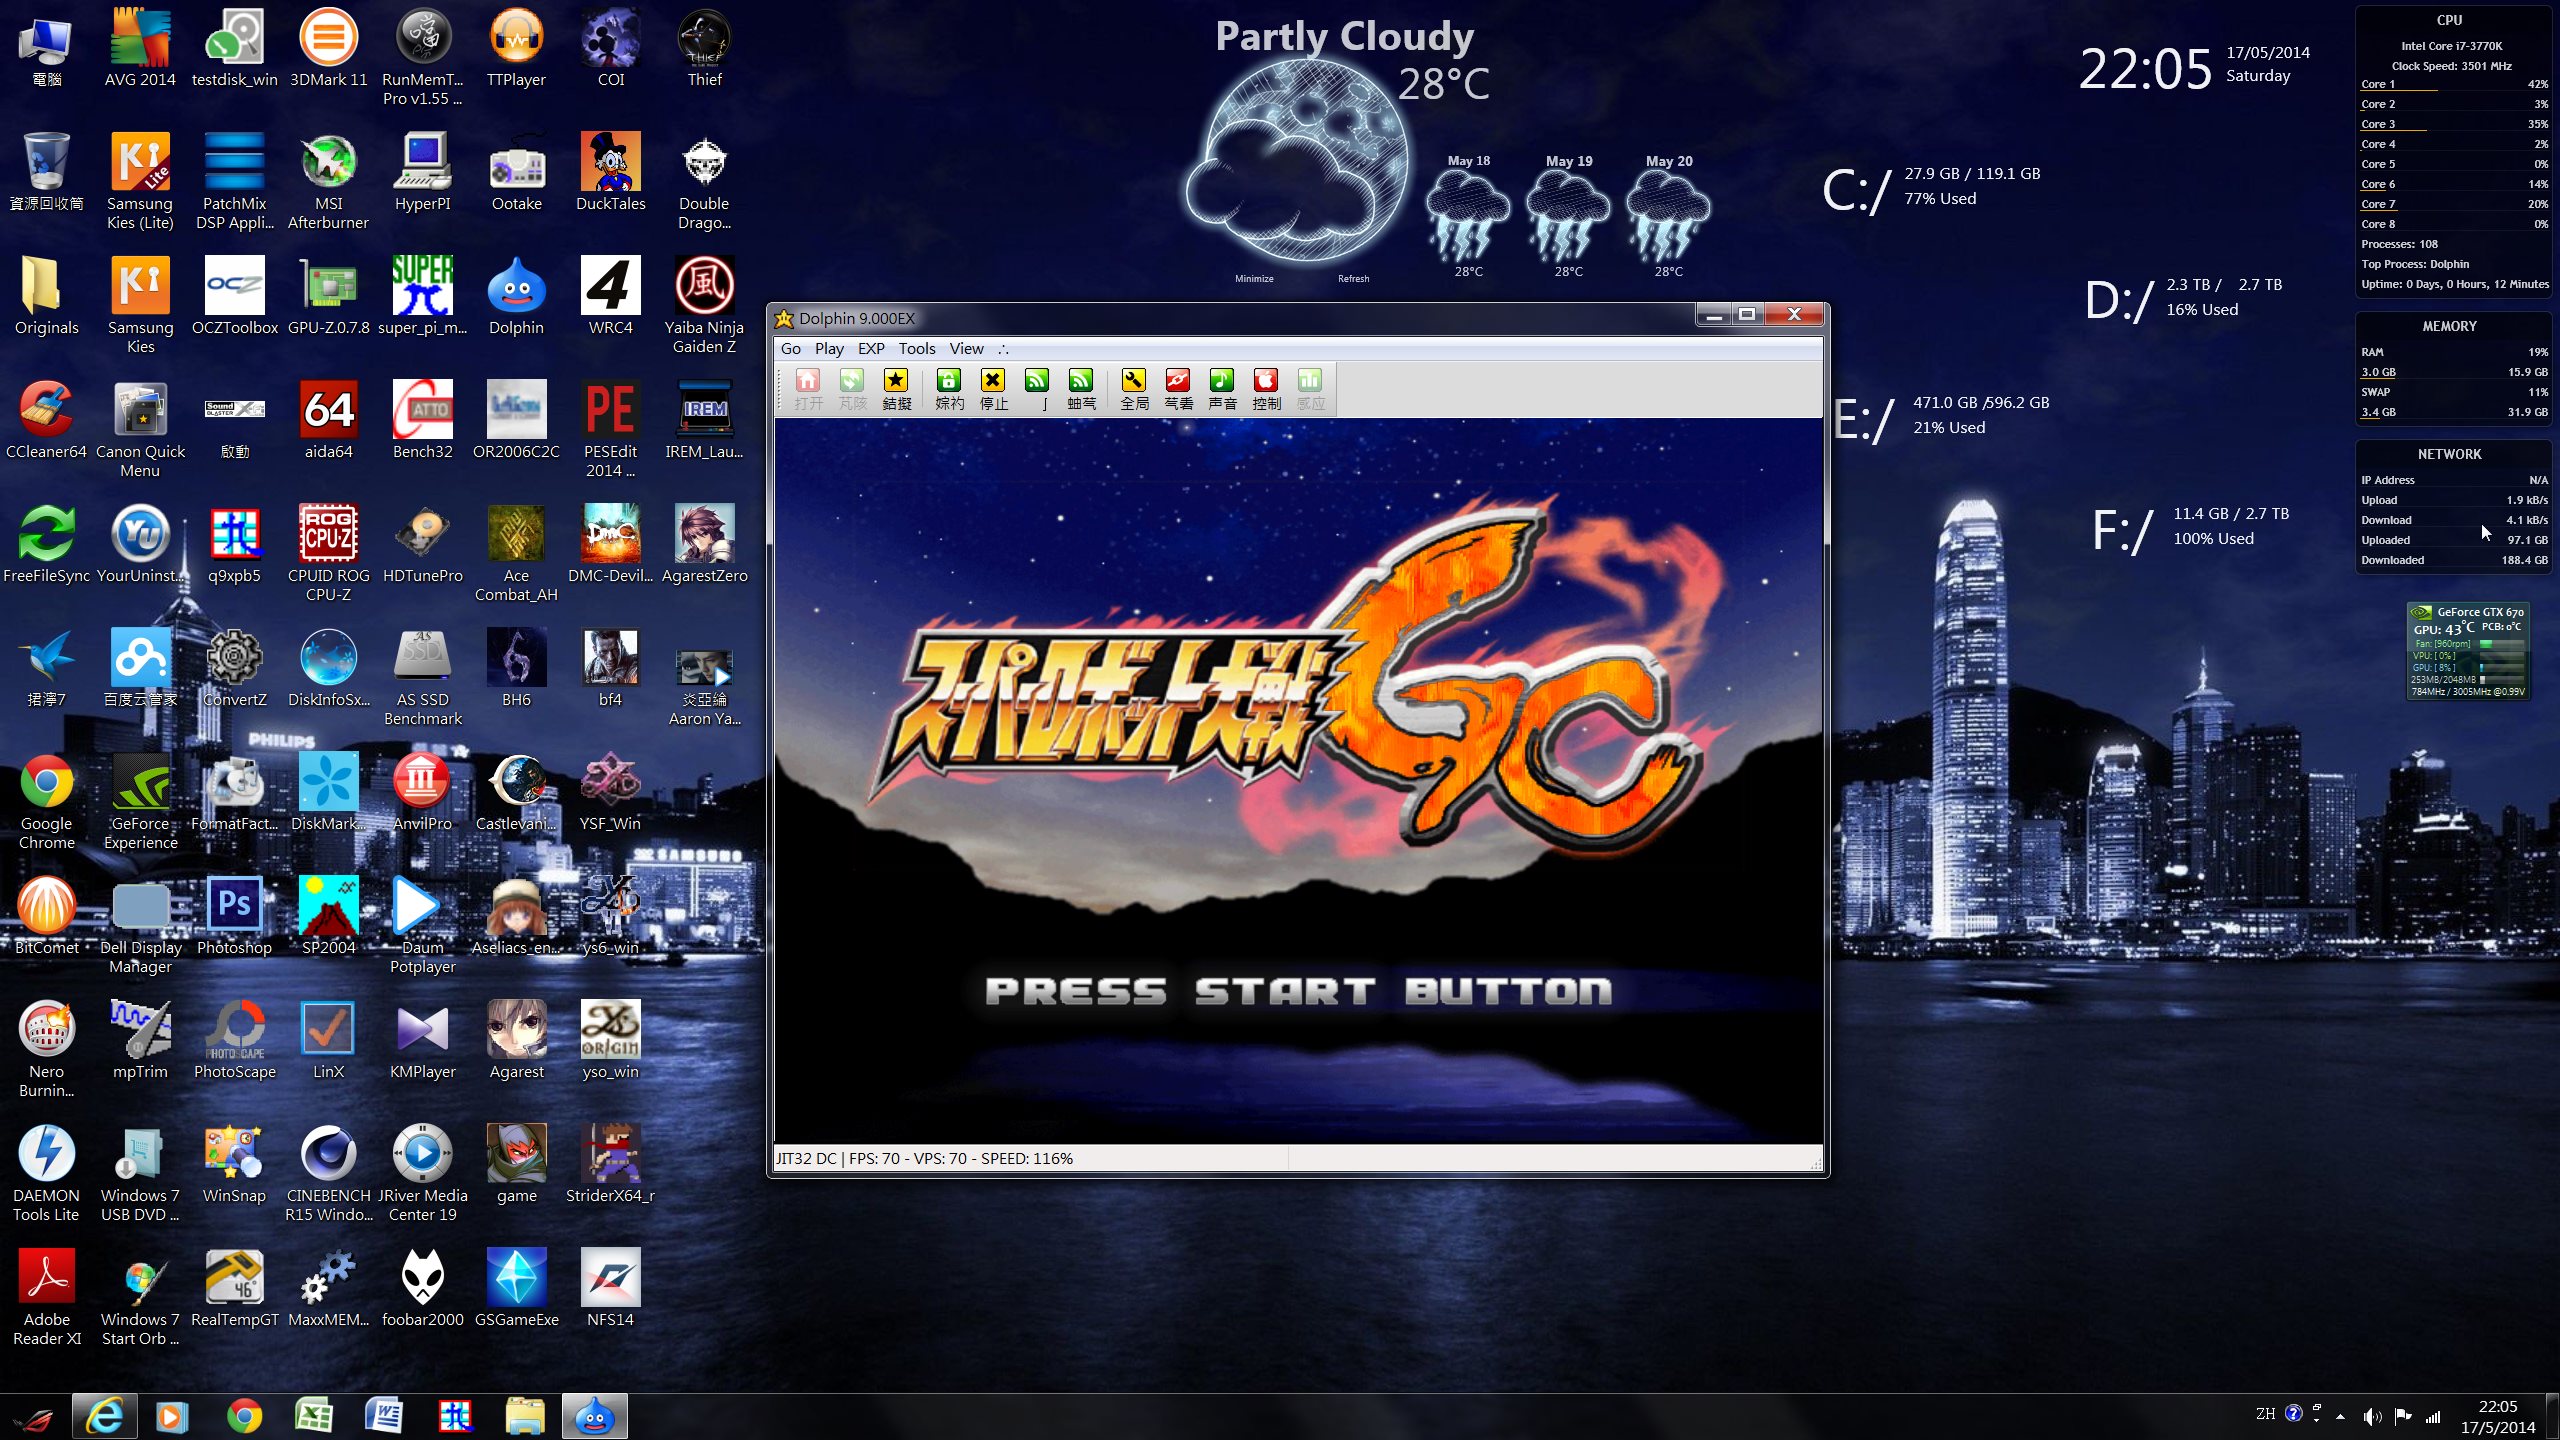Open the folder explorer taskbar icon
This screenshot has height=1440, width=2560.
tap(524, 1417)
